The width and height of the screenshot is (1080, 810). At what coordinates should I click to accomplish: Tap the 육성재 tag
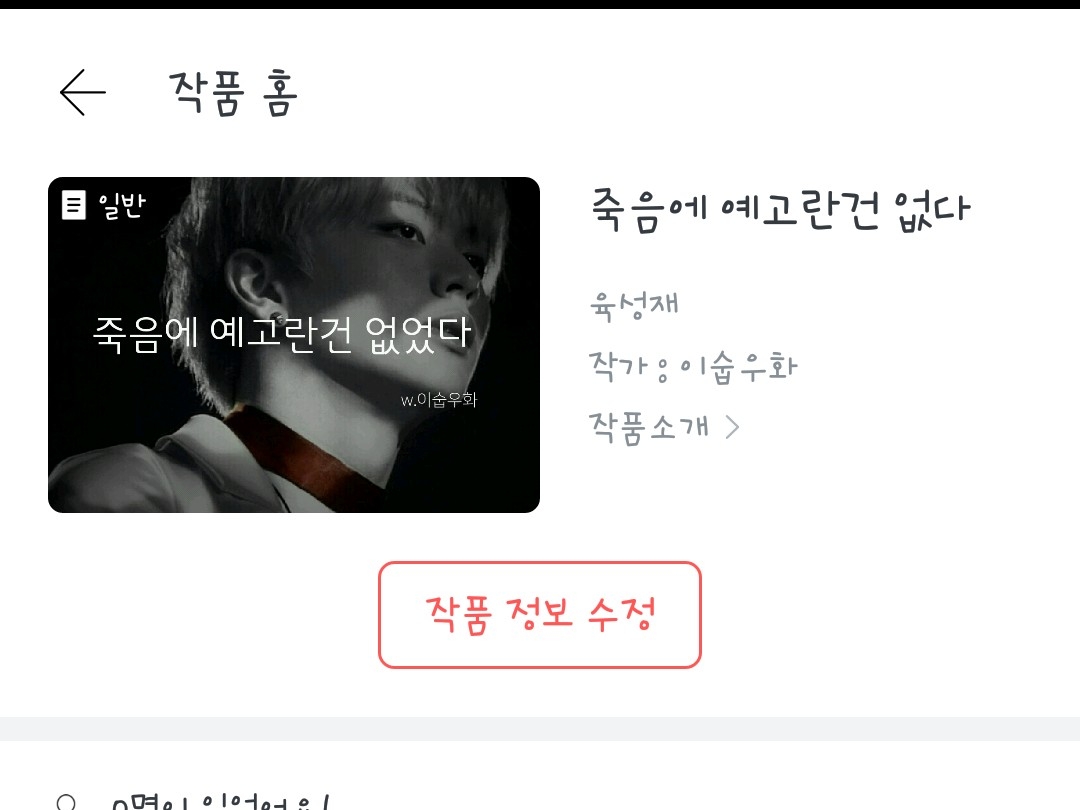pyautogui.click(x=634, y=305)
